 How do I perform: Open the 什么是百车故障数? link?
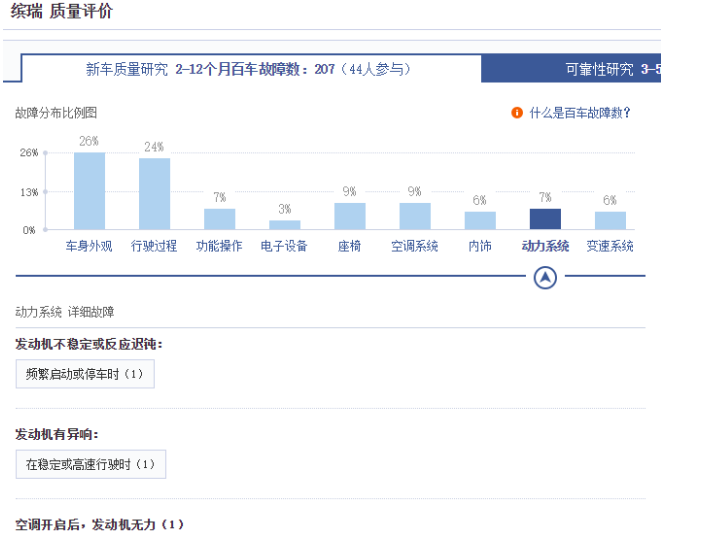click(x=580, y=113)
